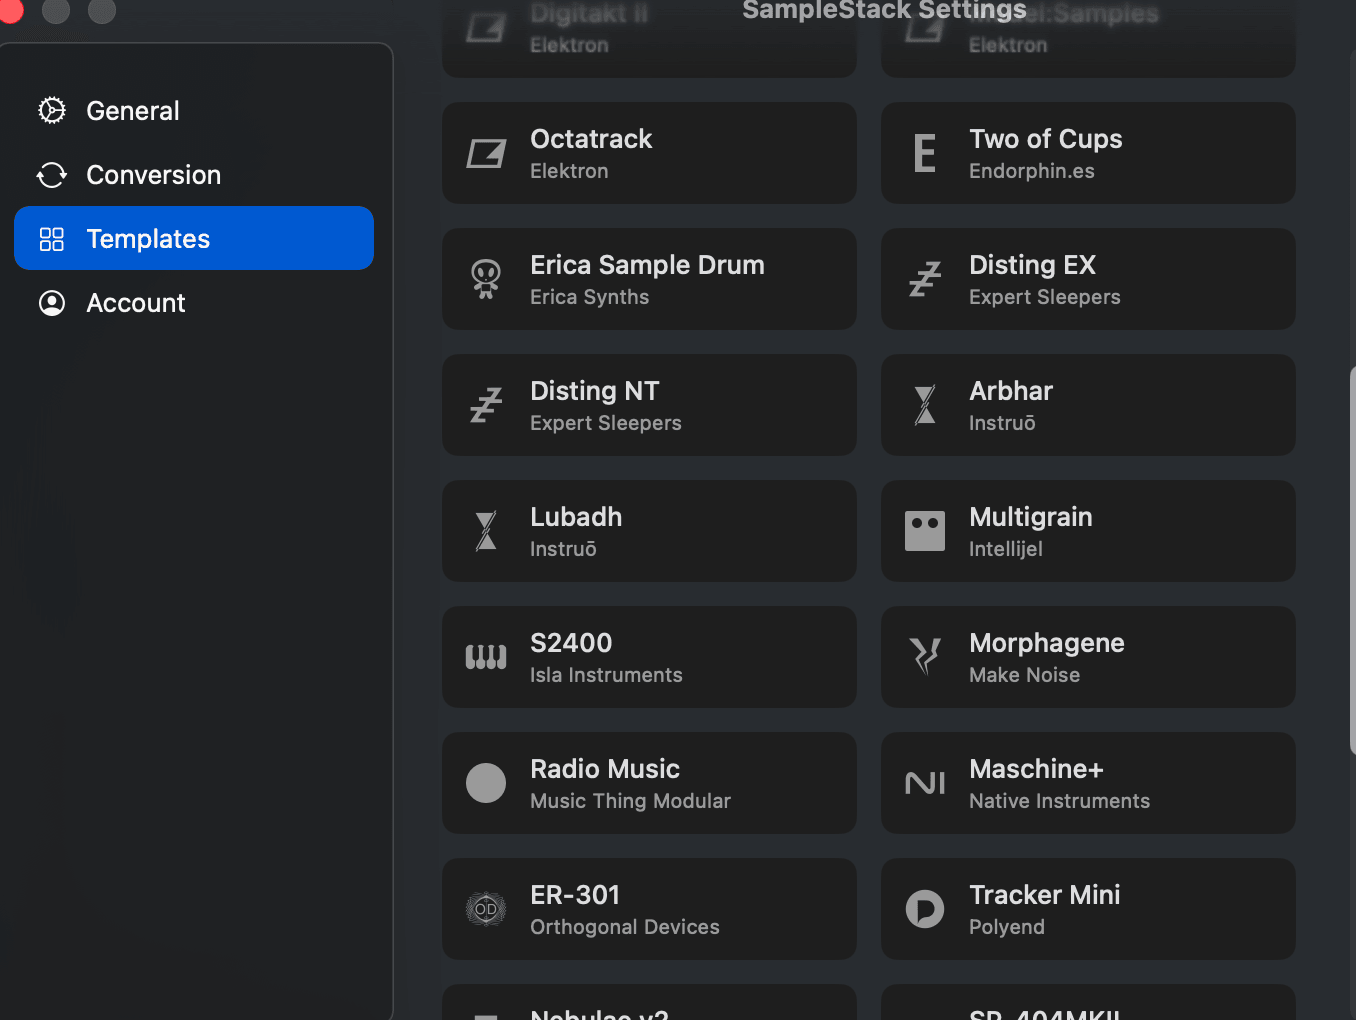
Task: Open the Digitakt II Elektron template
Action: 649,38
